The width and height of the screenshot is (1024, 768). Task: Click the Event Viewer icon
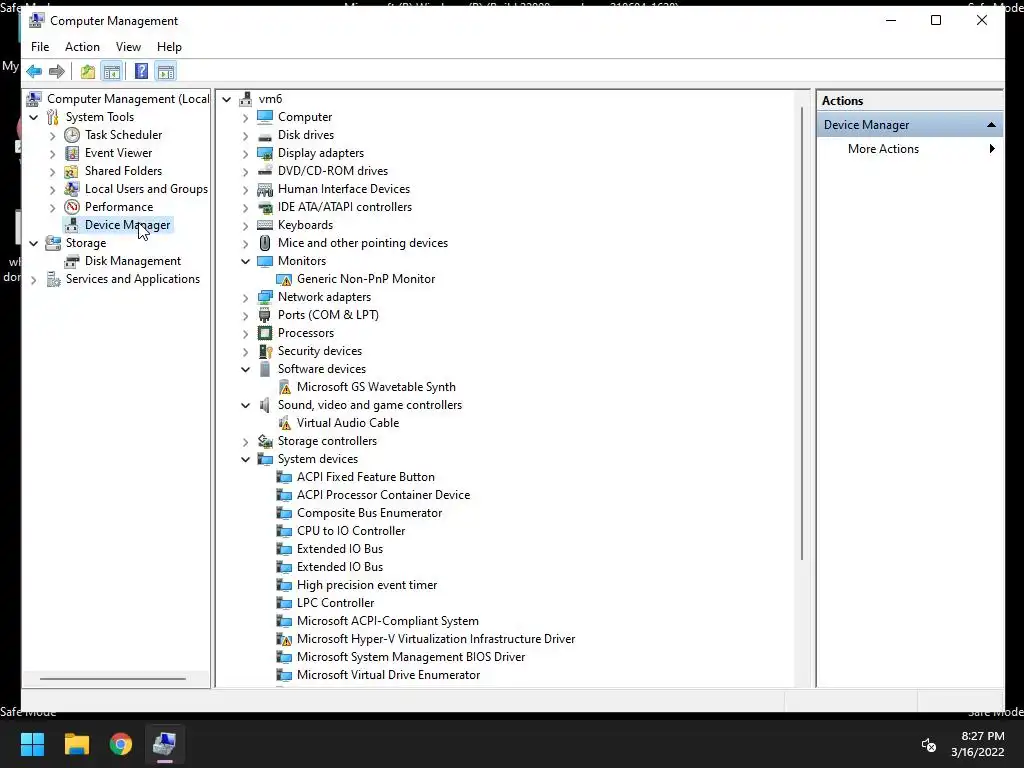click(x=72, y=153)
